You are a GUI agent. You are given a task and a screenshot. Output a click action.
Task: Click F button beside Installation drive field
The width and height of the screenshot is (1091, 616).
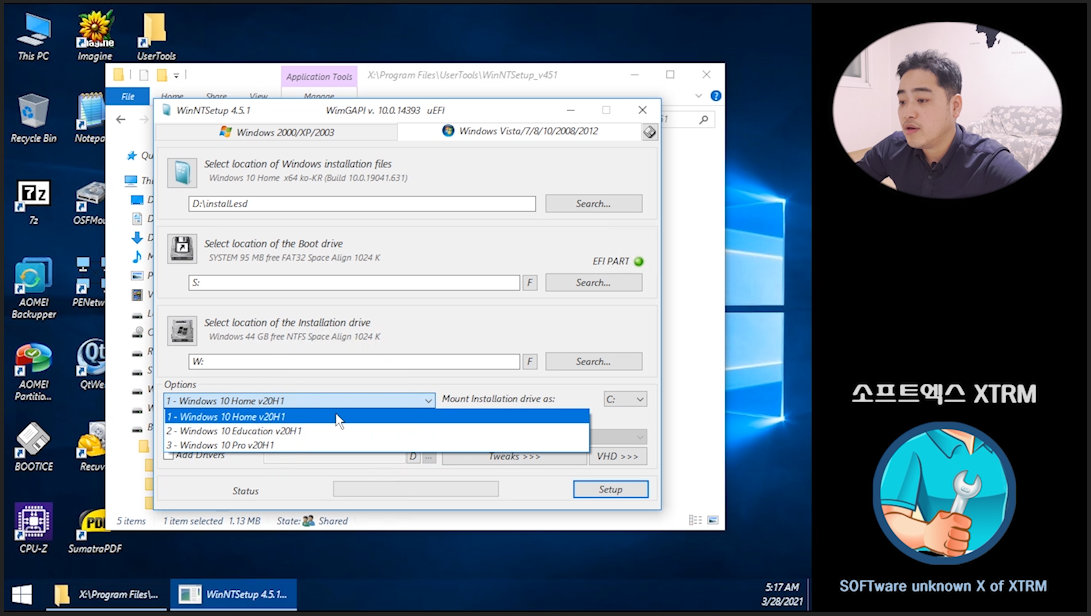[529, 362]
